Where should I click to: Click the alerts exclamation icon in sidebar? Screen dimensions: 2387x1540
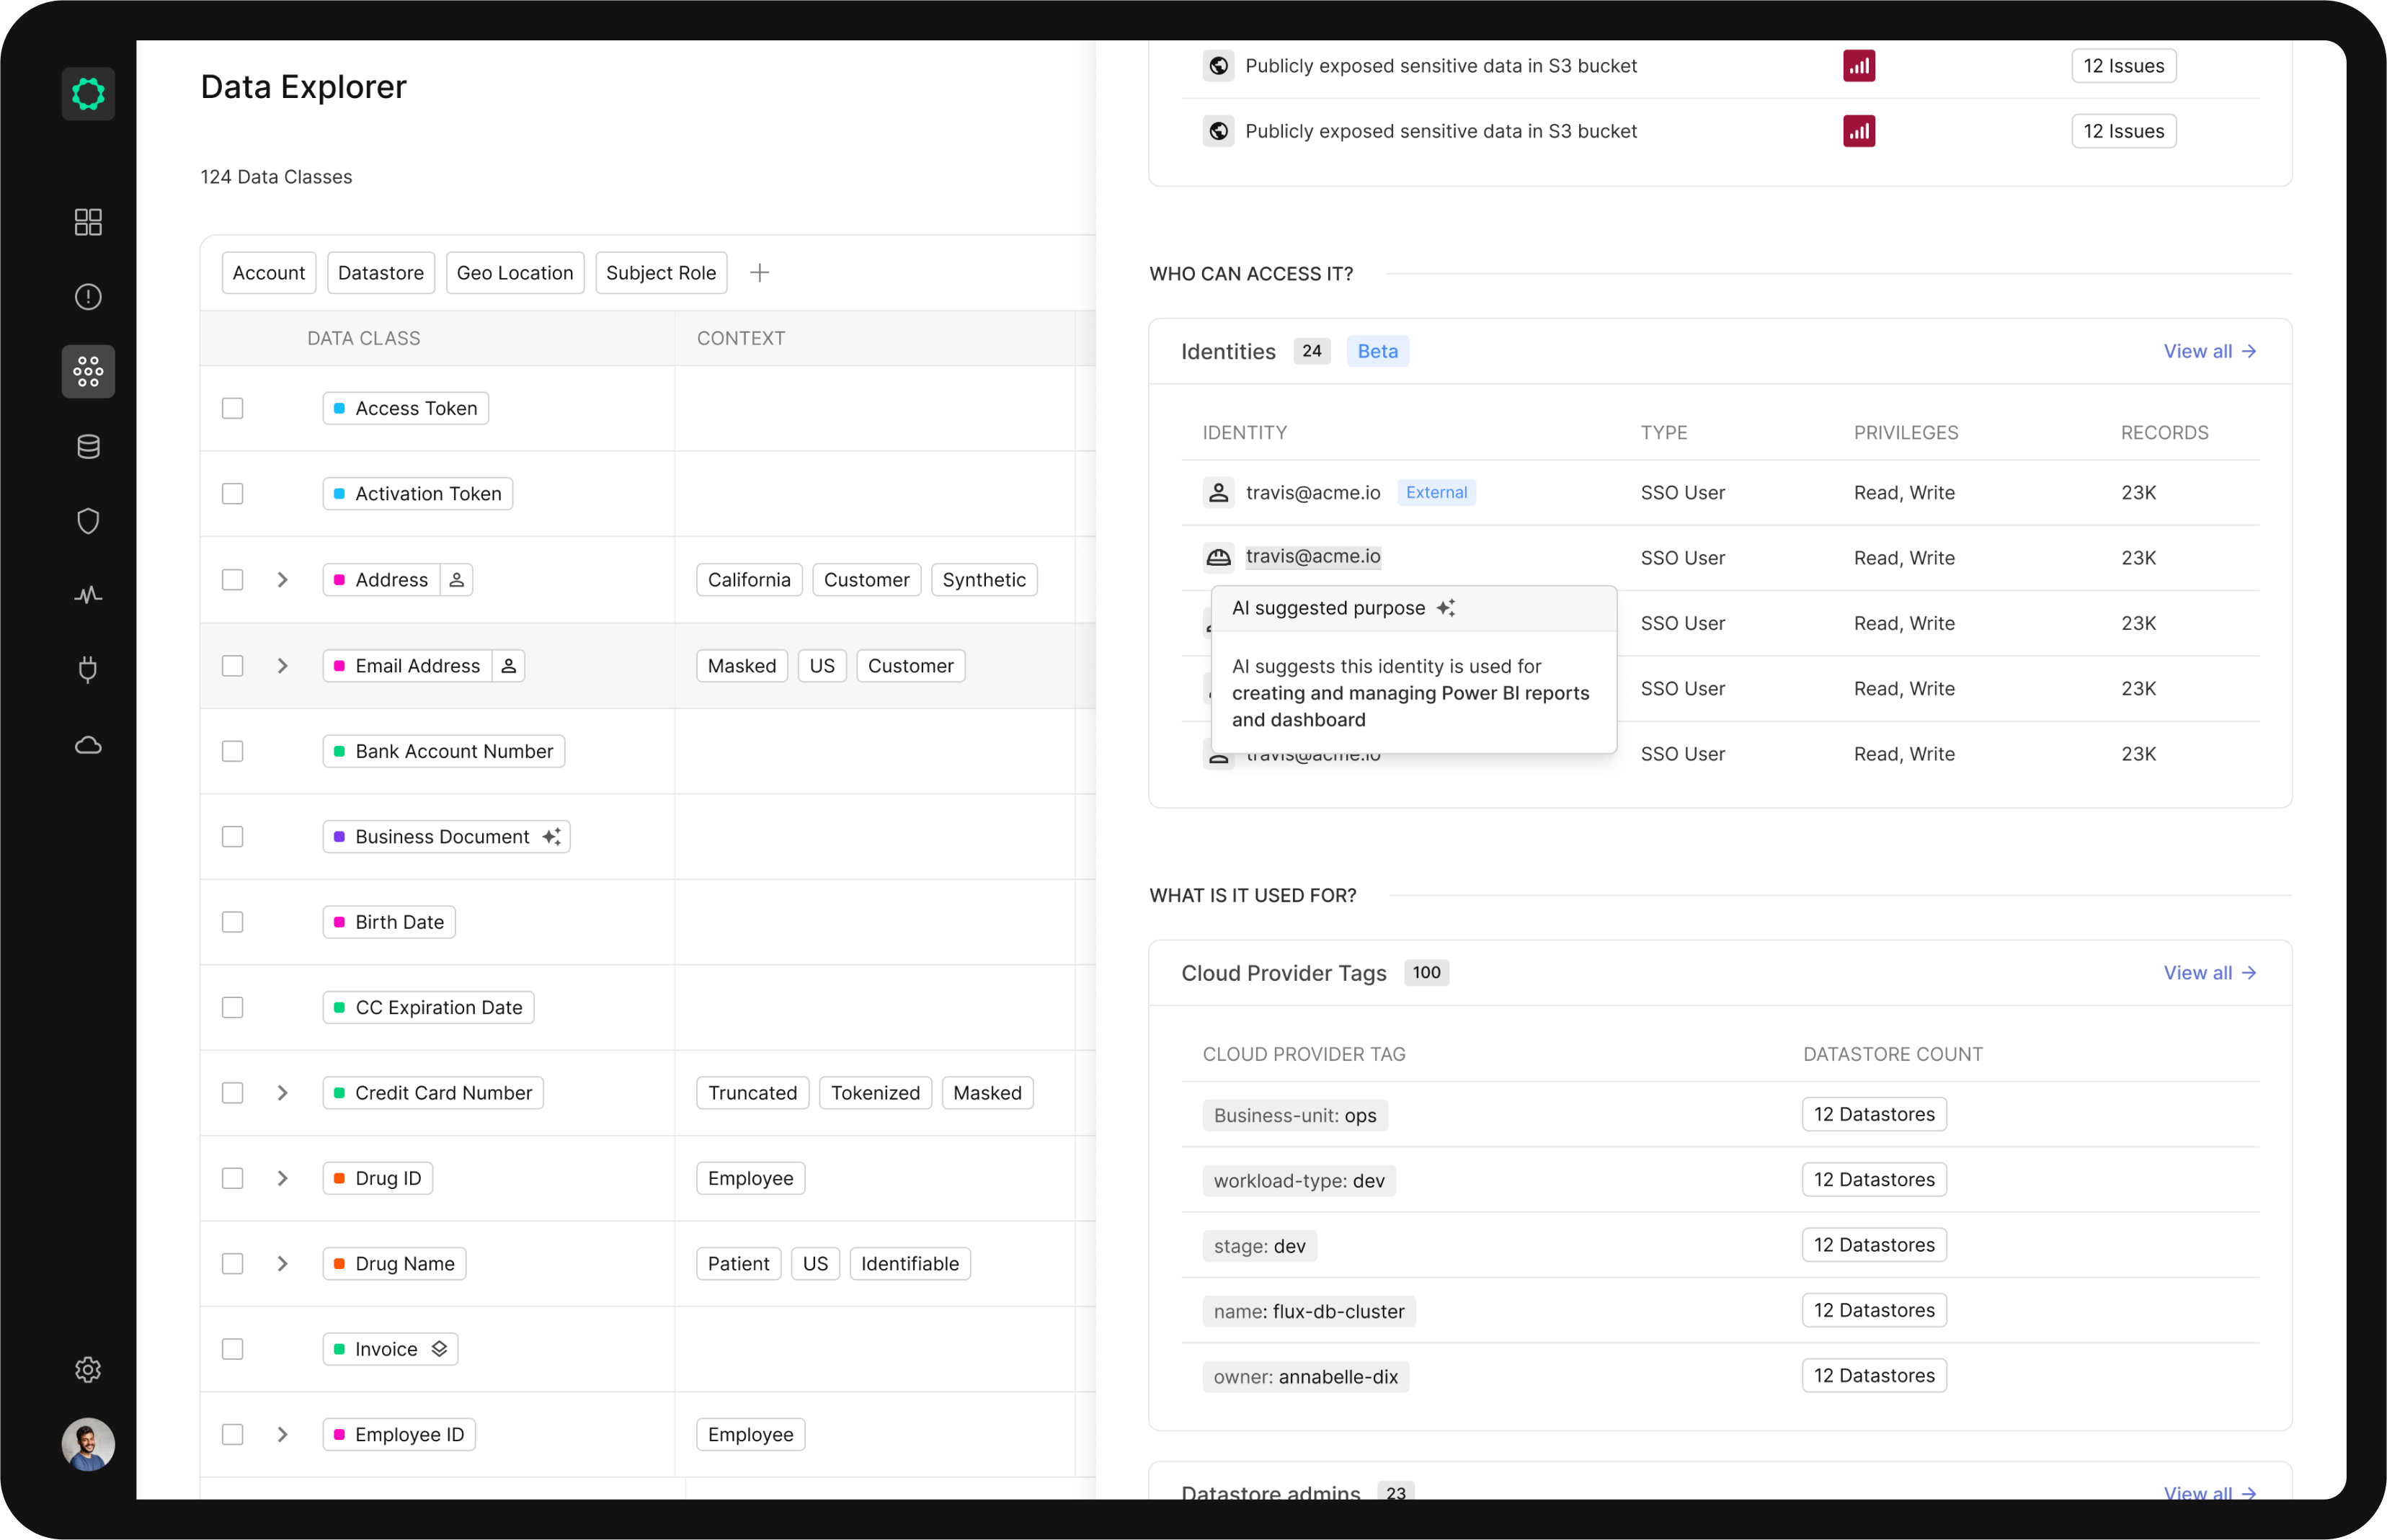tap(88, 297)
